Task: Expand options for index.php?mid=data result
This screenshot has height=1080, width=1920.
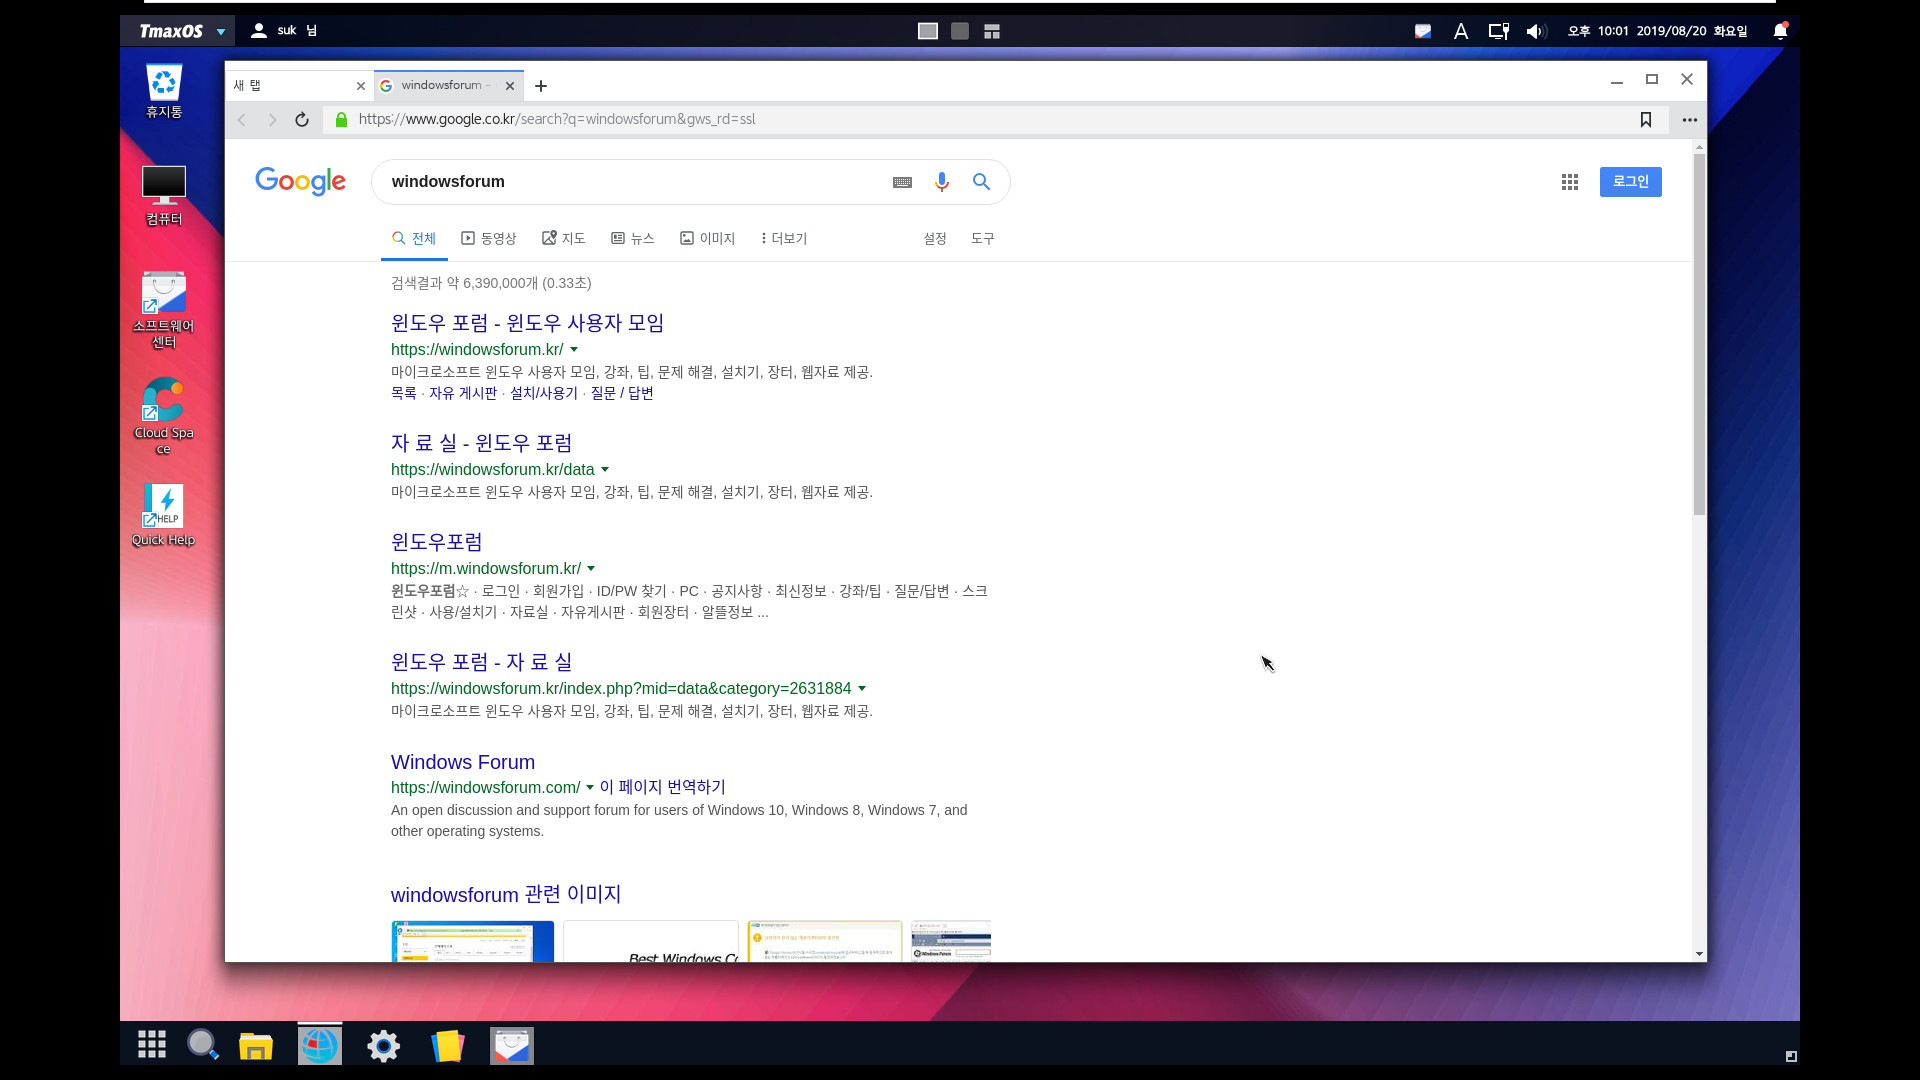Action: 862,689
